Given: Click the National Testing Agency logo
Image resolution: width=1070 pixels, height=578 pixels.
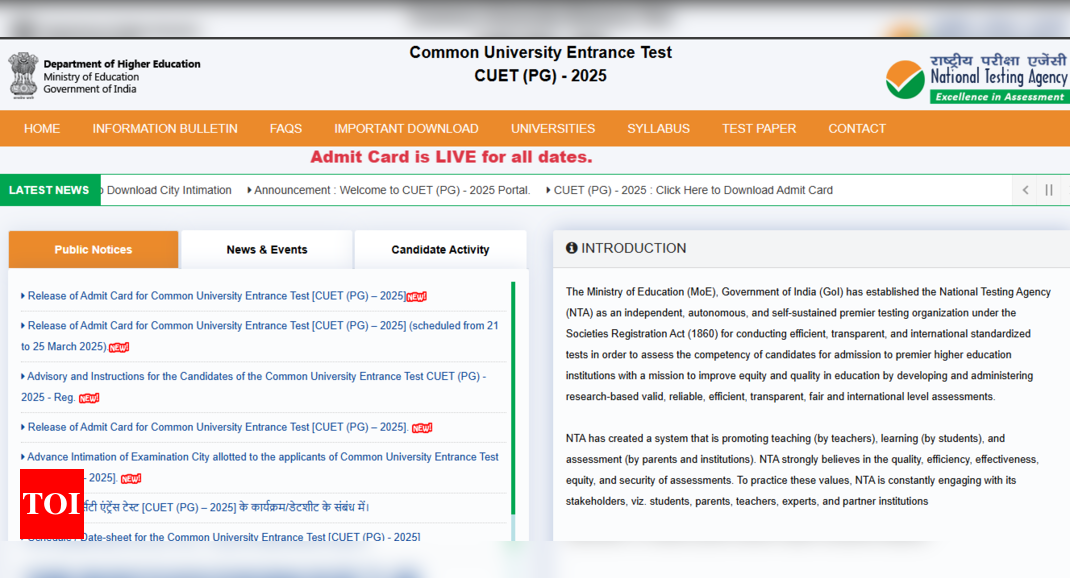Looking at the screenshot, I should click(977, 78).
